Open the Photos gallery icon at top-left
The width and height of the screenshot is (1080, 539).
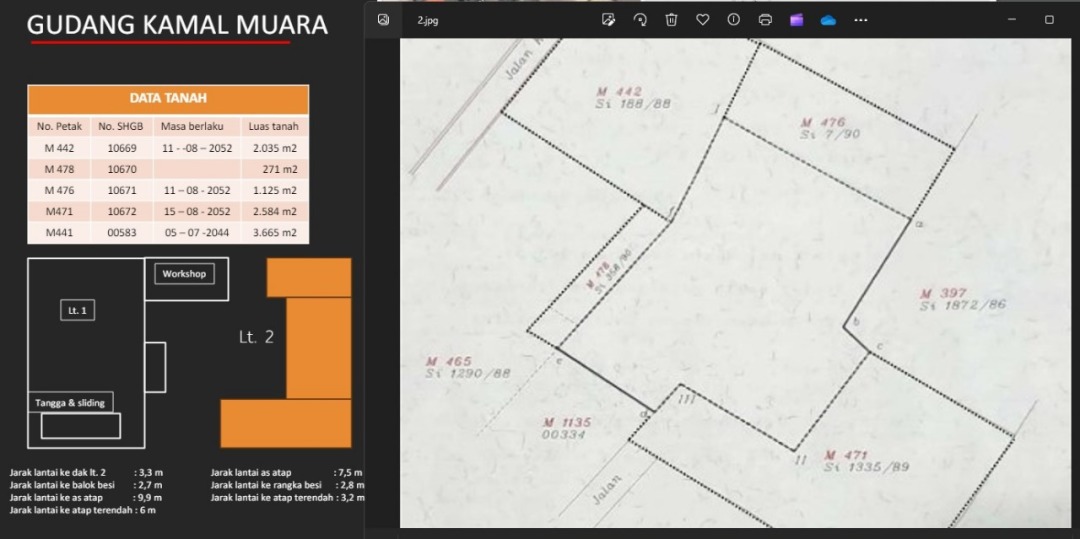pyautogui.click(x=383, y=20)
